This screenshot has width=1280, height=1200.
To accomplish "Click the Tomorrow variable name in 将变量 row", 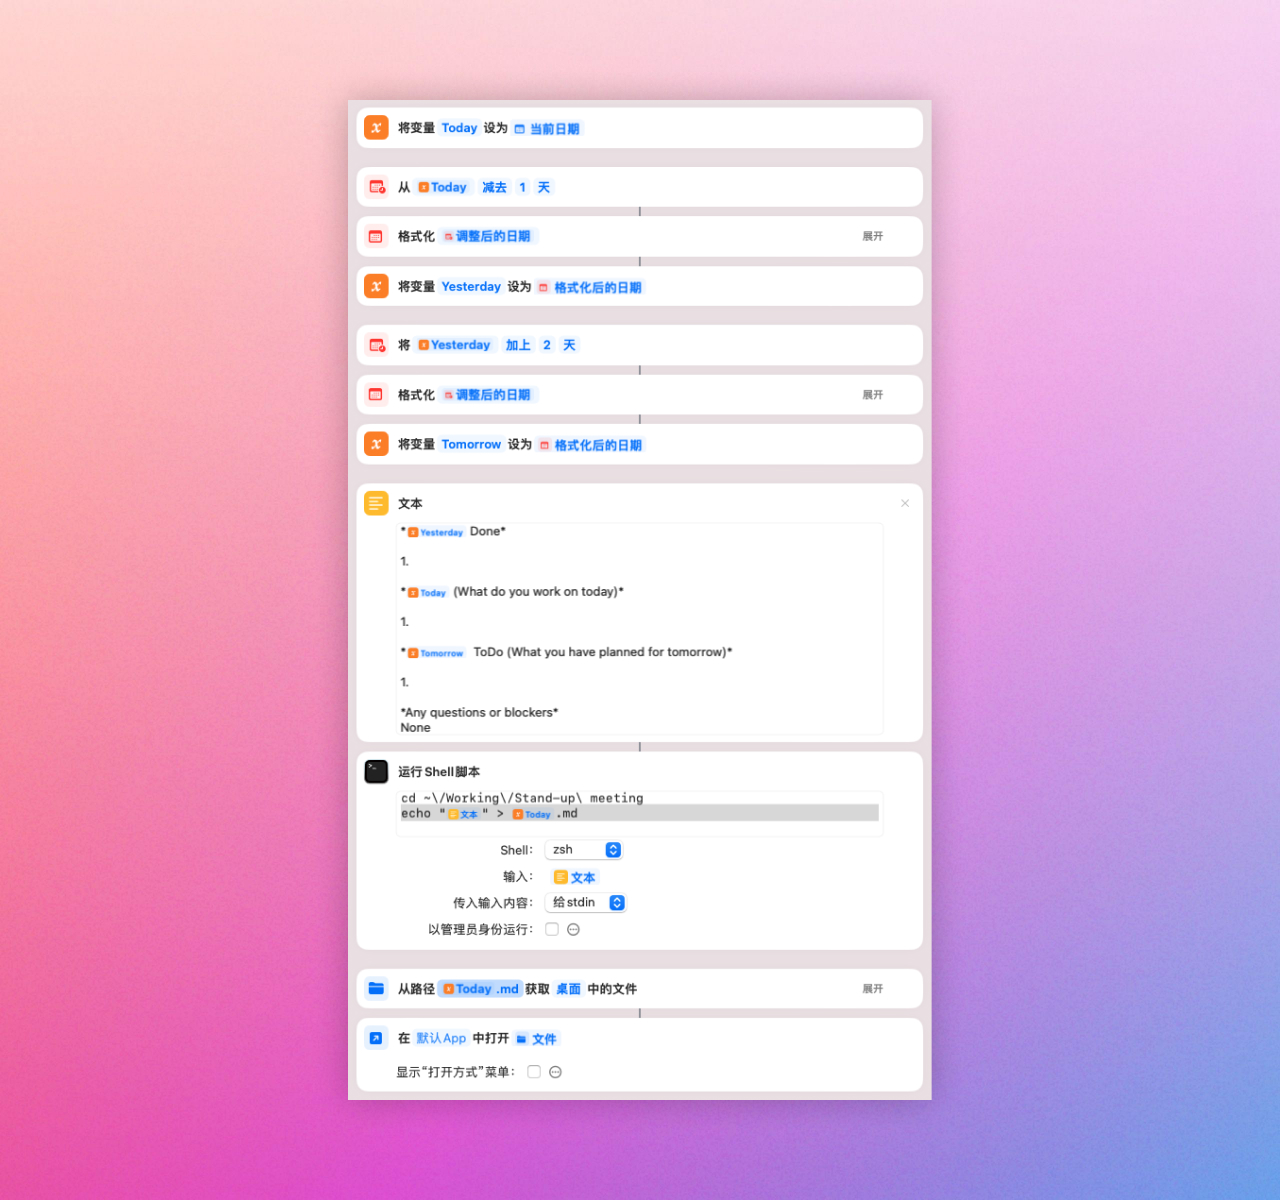I will point(471,444).
